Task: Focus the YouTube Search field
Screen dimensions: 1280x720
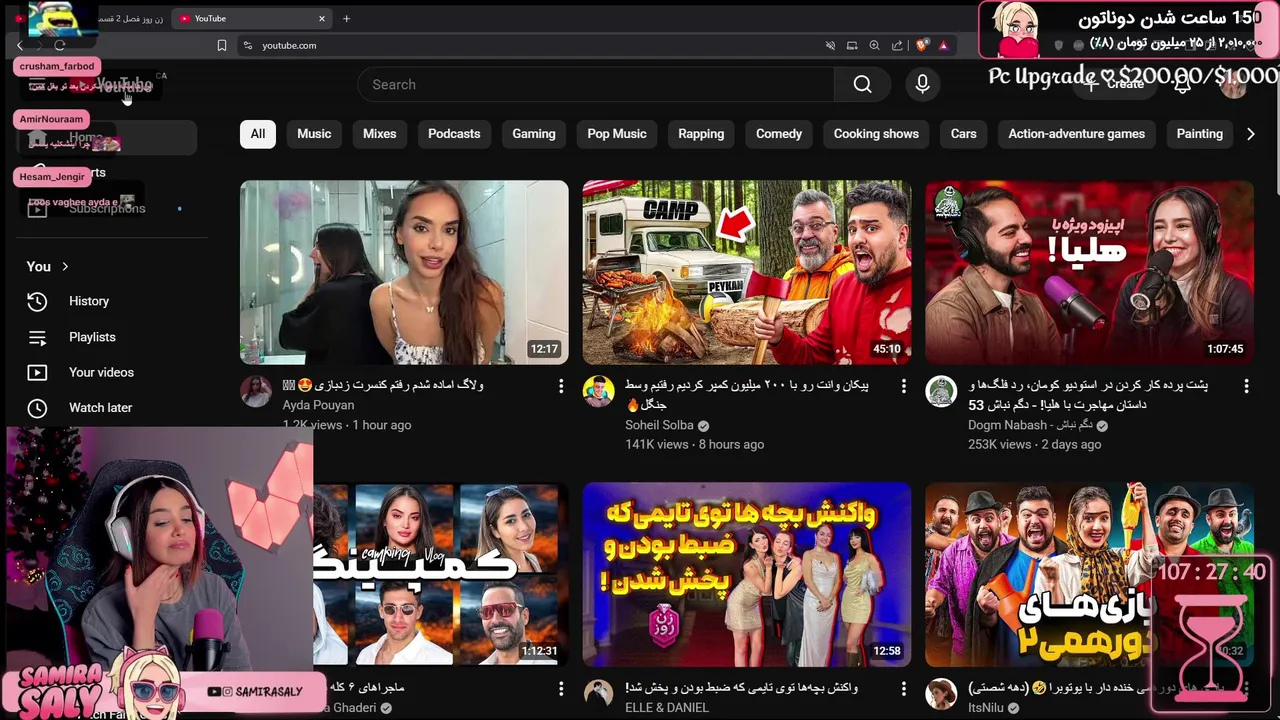Action: [x=596, y=85]
